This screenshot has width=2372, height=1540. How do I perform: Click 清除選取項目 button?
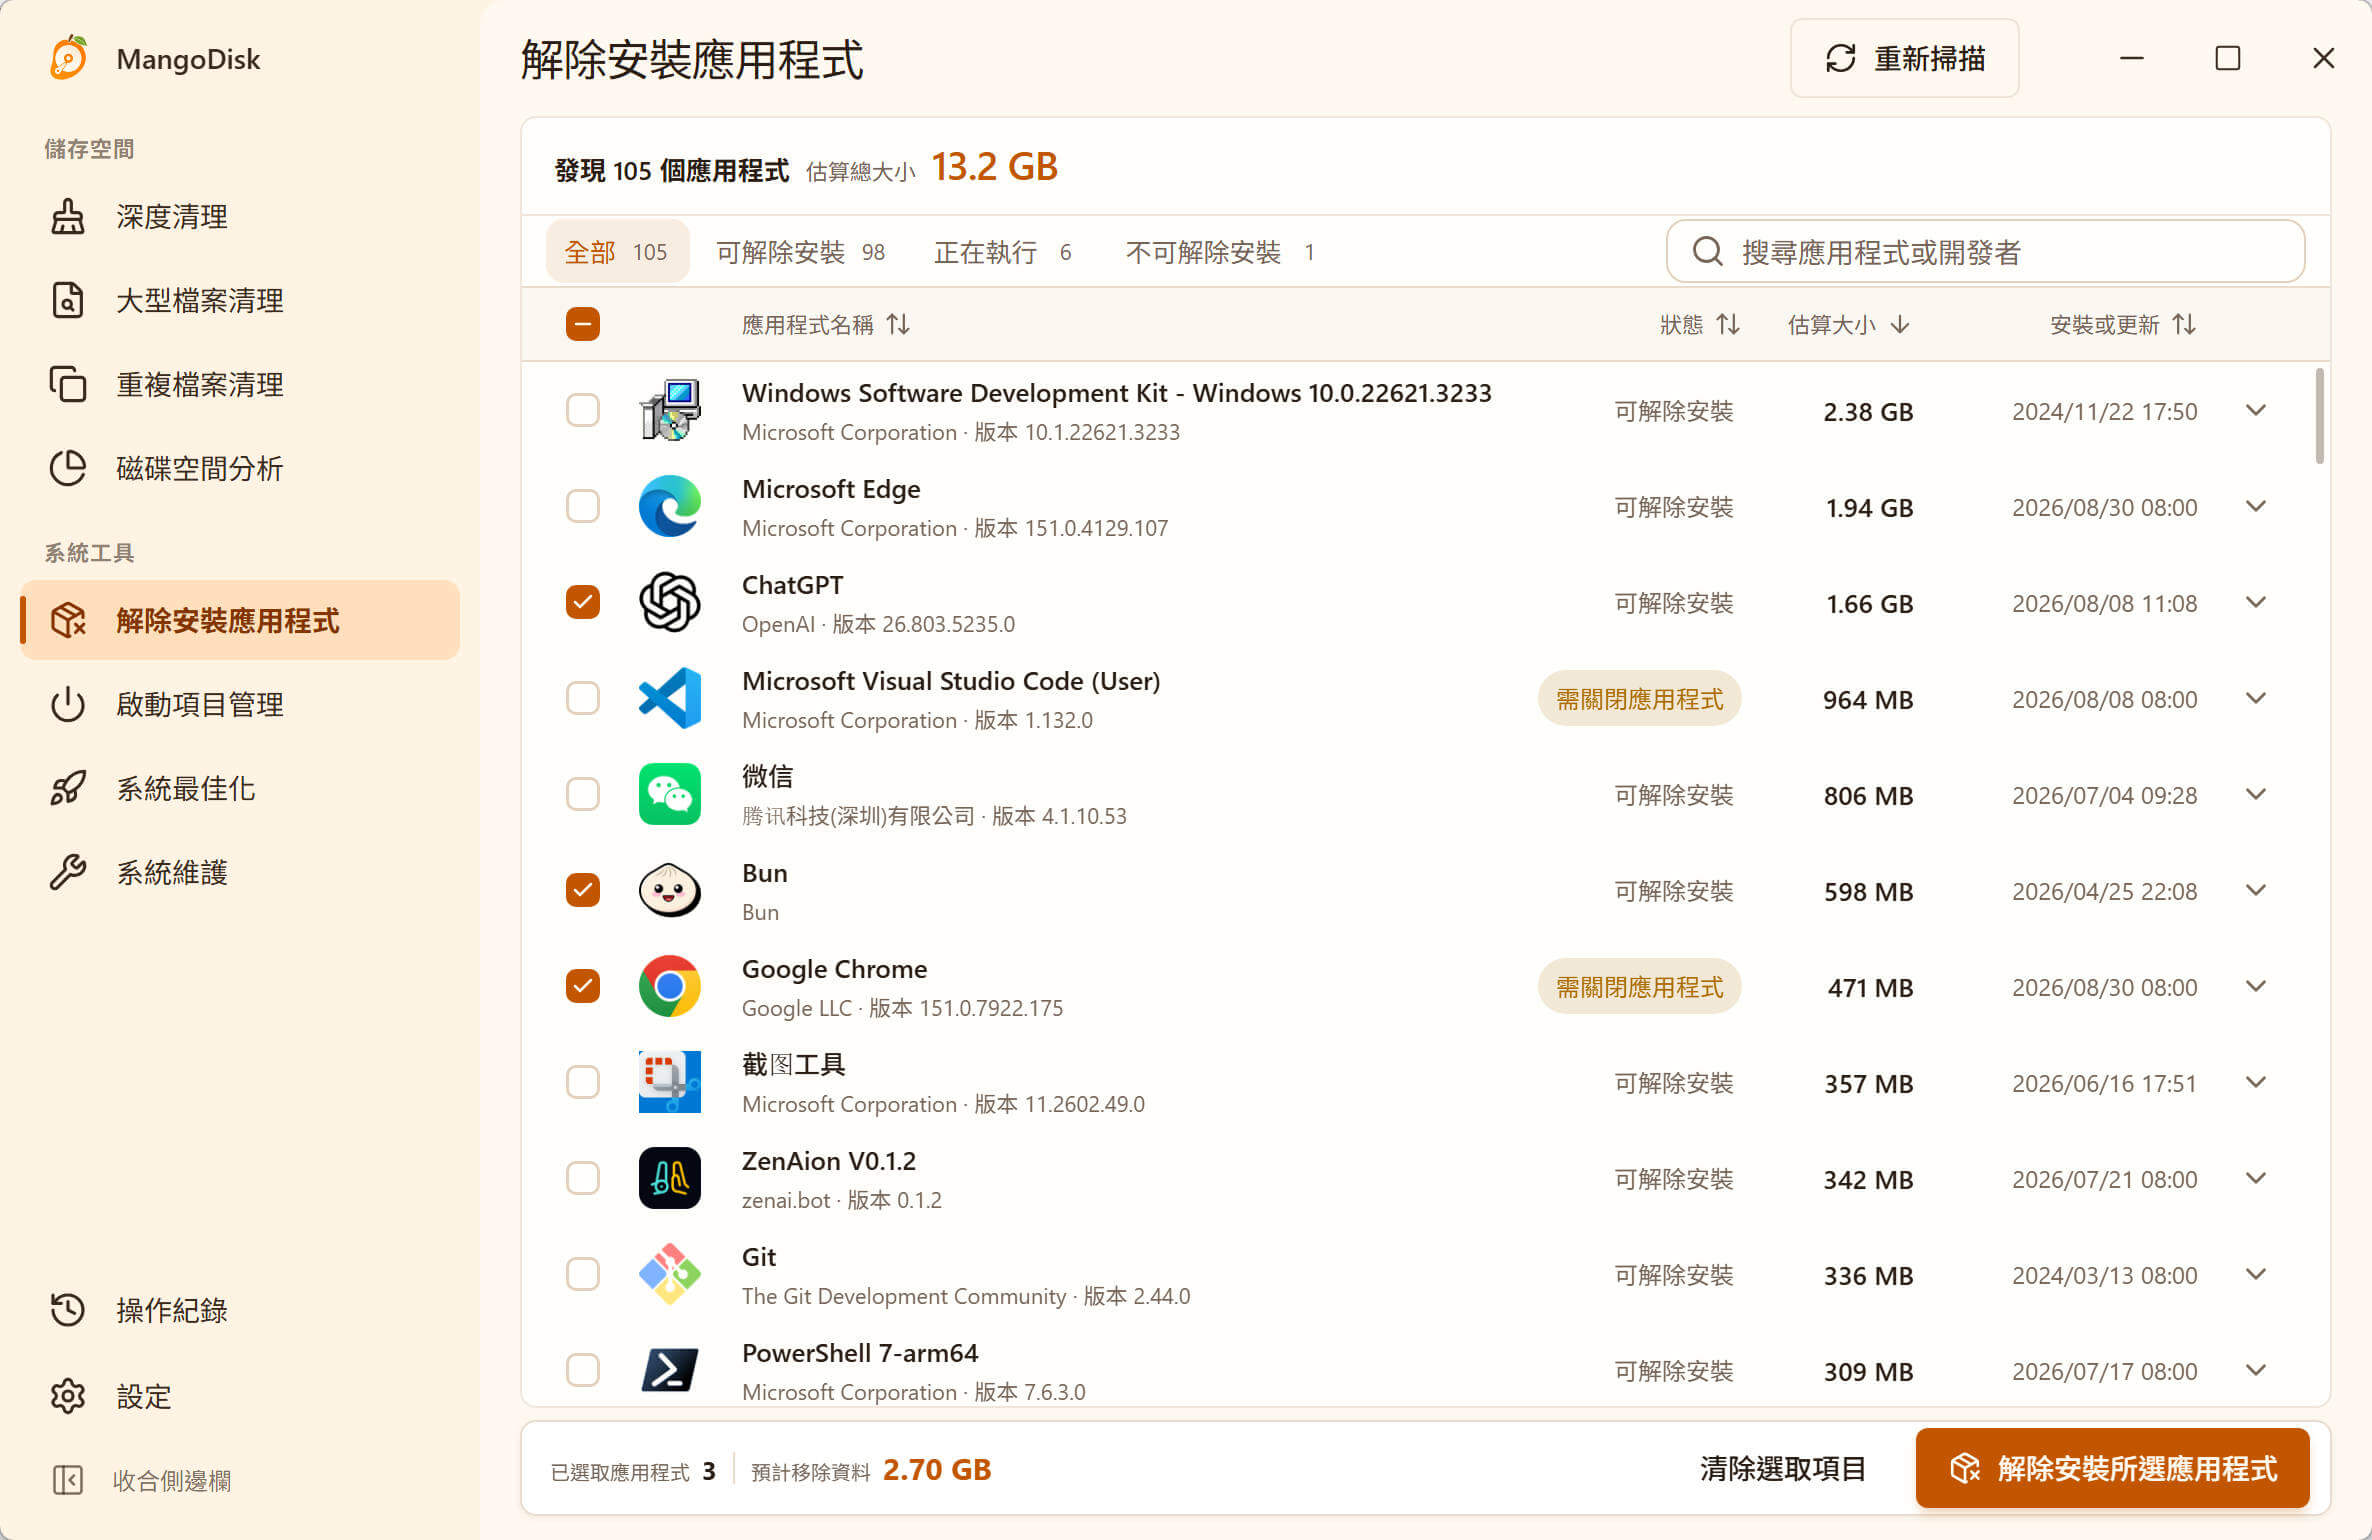click(1783, 1469)
